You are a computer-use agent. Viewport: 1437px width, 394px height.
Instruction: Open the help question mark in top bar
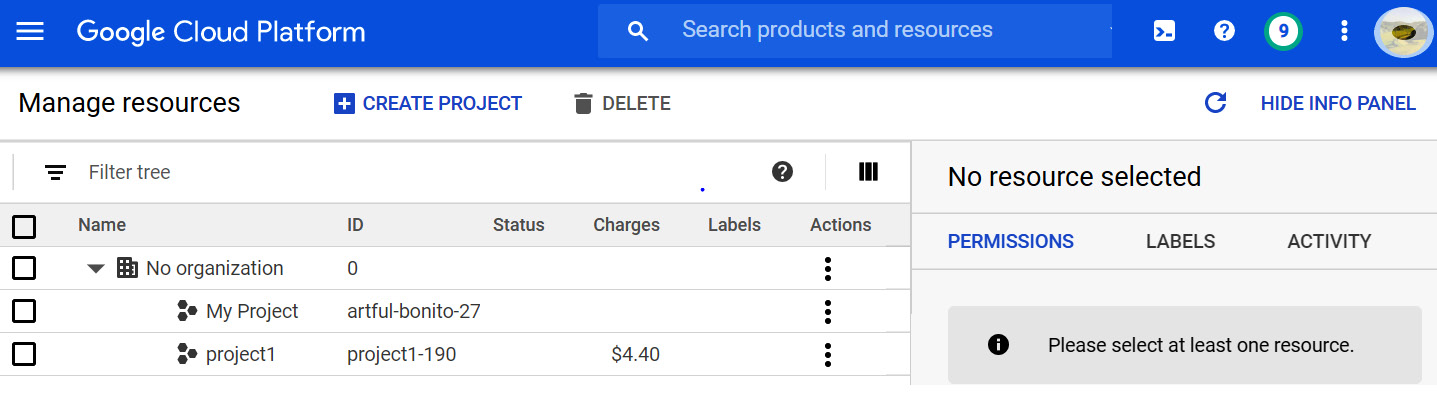click(1224, 31)
